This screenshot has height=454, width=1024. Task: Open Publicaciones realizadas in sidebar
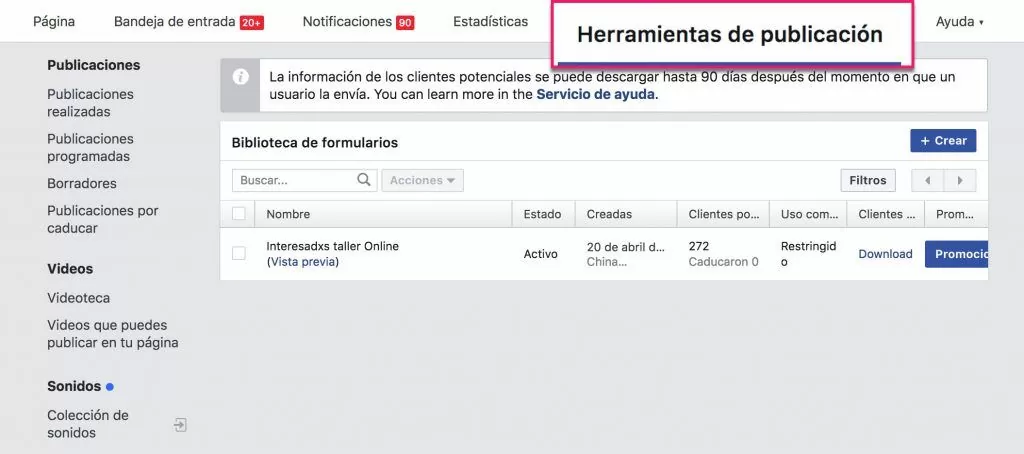pyautogui.click(x=90, y=103)
